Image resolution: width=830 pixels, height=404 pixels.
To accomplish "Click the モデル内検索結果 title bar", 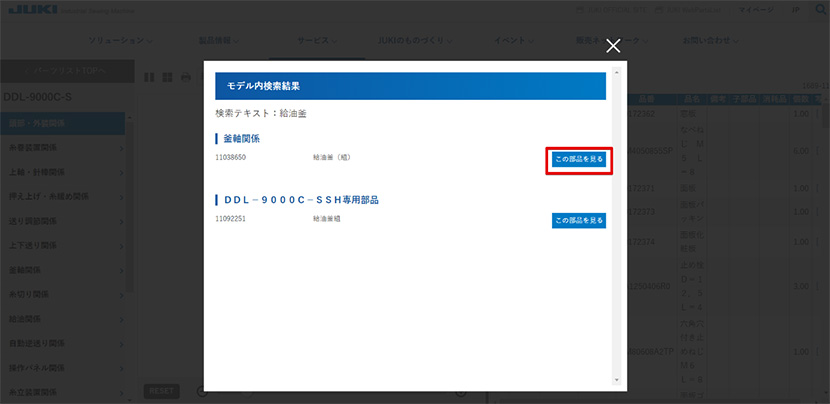I will (x=410, y=86).
